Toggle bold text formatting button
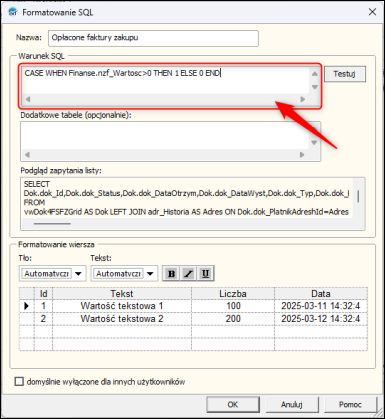The height and width of the screenshot is (419, 385). pyautogui.click(x=171, y=274)
